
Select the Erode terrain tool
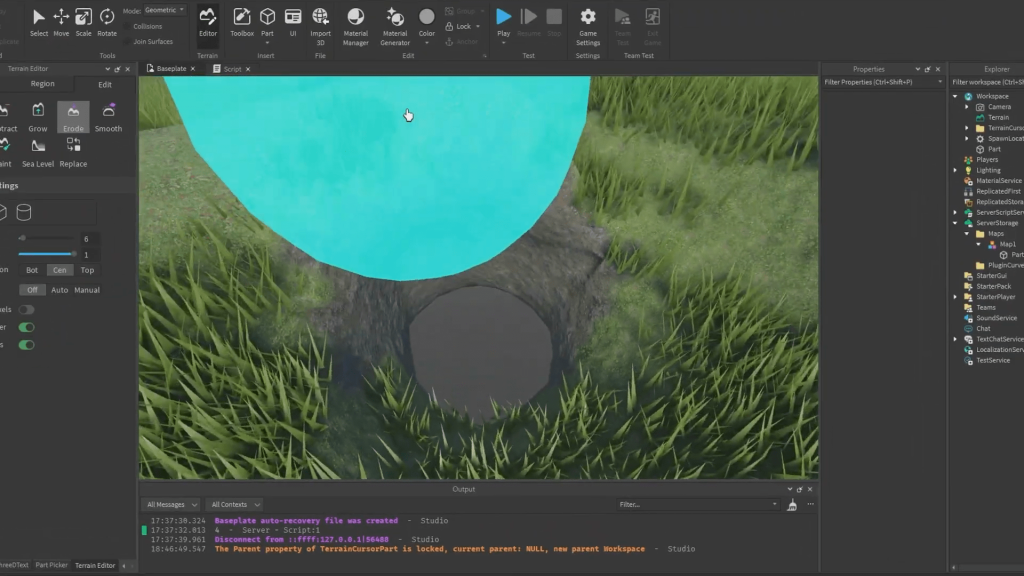(73, 118)
